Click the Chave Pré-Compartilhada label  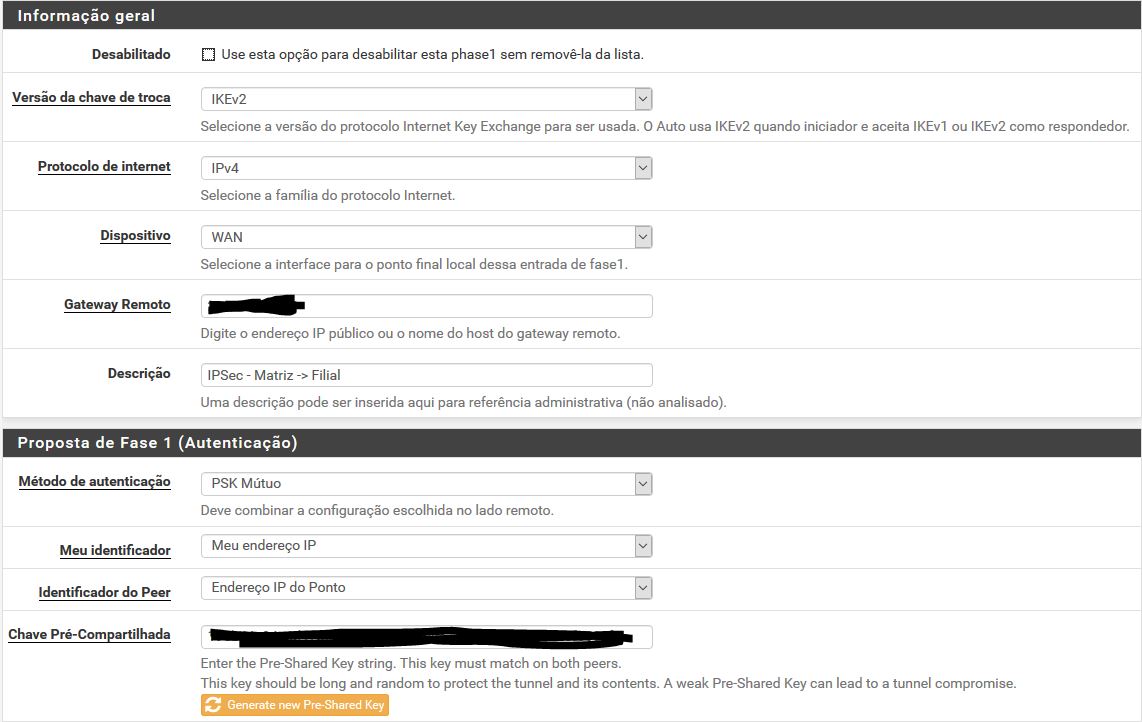coord(89,635)
